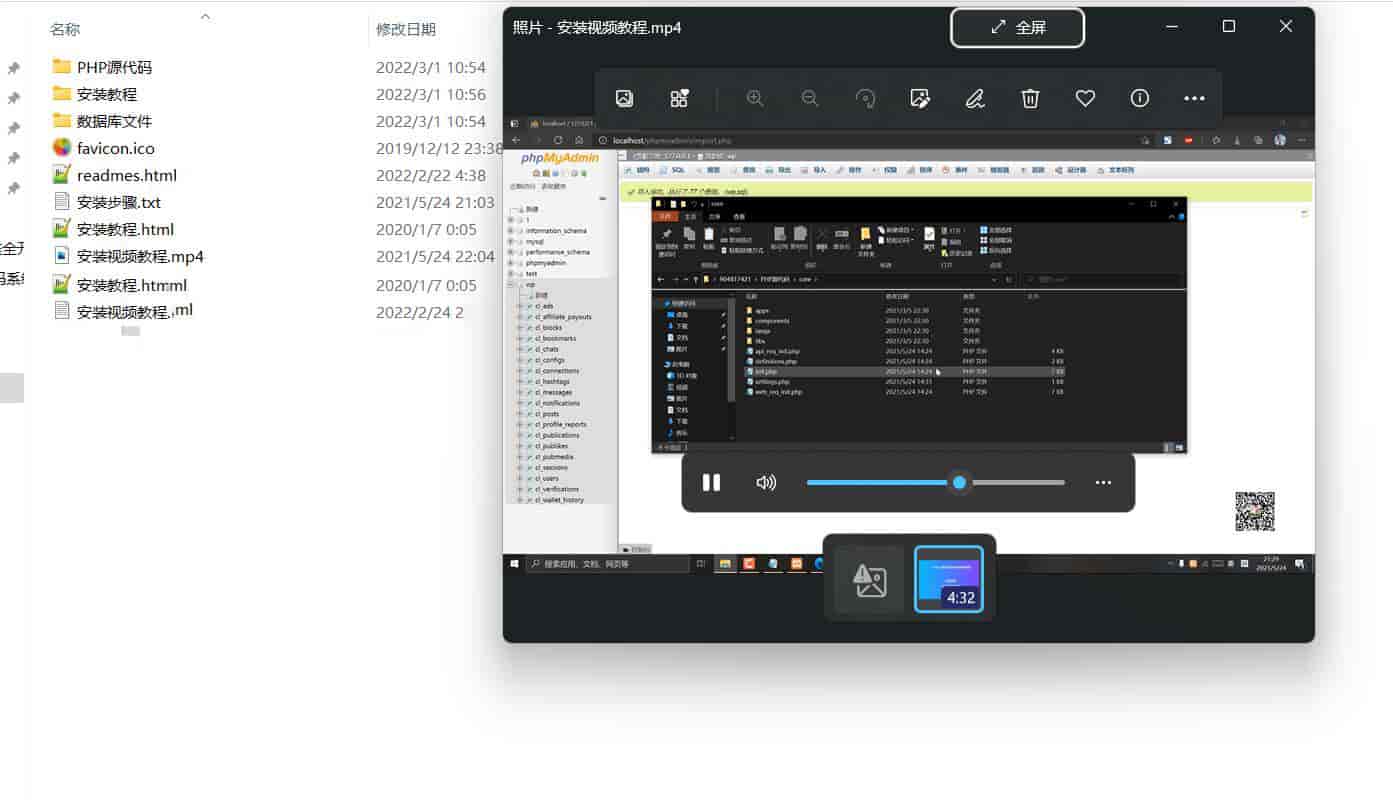This screenshot has height=800, width=1393.
Task: Add to favorites with heart icon
Action: click(1085, 98)
